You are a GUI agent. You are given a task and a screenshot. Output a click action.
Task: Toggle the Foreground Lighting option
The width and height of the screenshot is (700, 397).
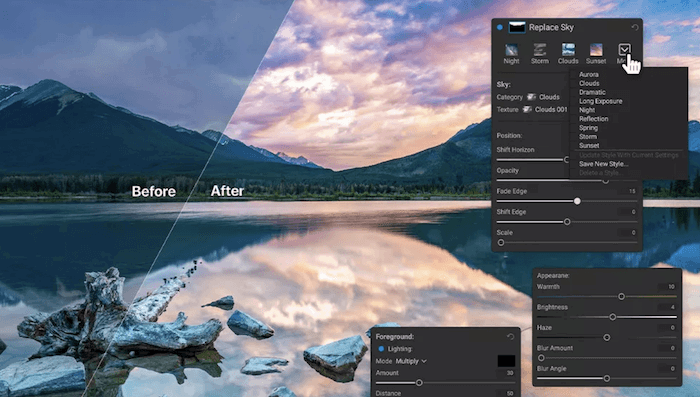381,349
